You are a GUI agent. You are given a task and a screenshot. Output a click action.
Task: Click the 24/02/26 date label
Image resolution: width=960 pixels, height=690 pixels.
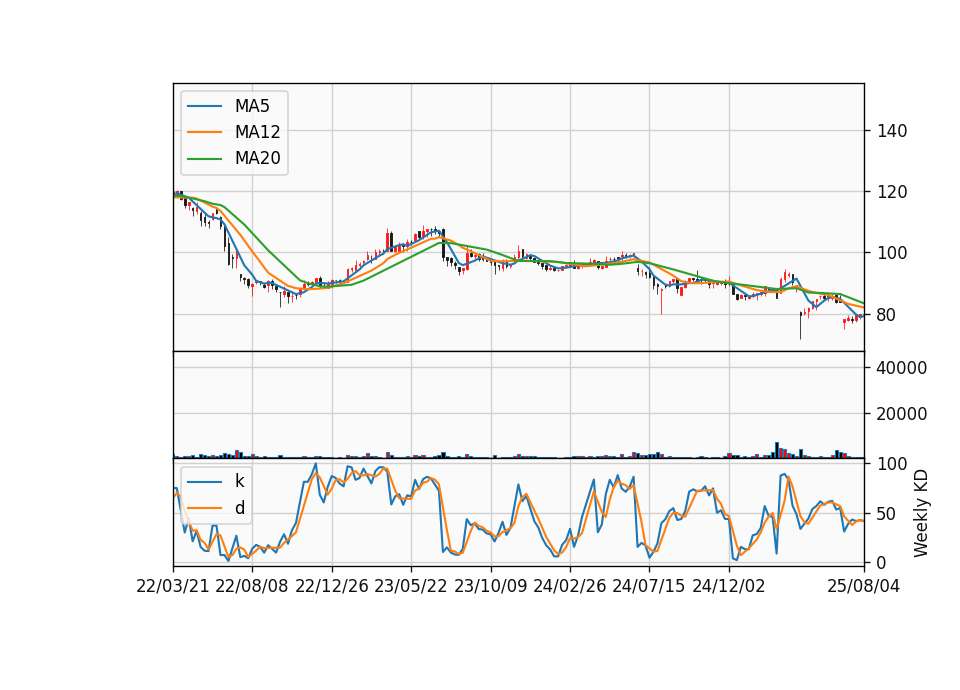[570, 586]
